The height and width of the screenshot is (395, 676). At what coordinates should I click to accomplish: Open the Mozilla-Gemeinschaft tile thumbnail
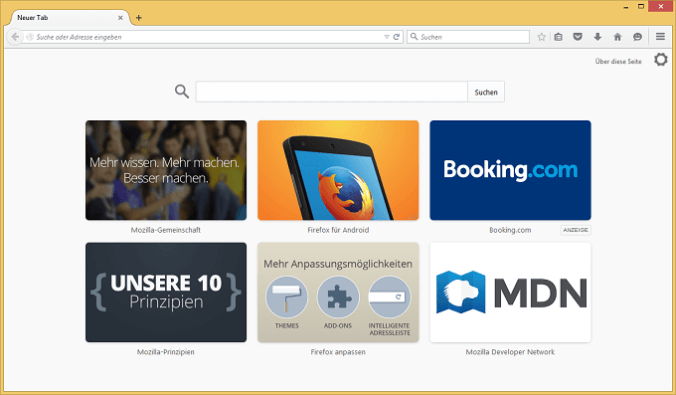coord(166,170)
